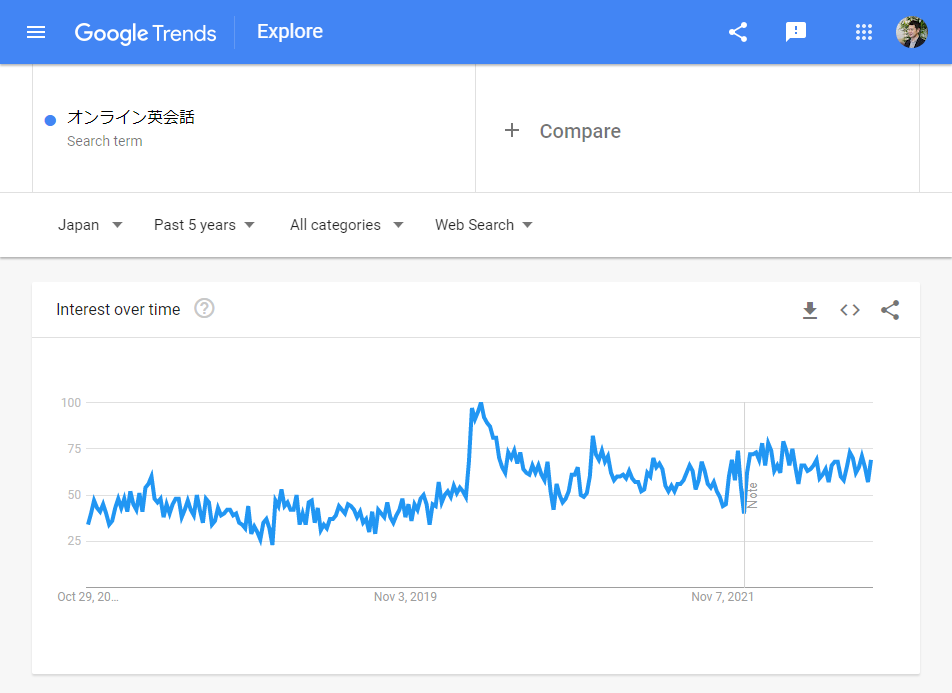The height and width of the screenshot is (693, 952).
Task: Click the plus icon beside Compare
Action: point(512,131)
